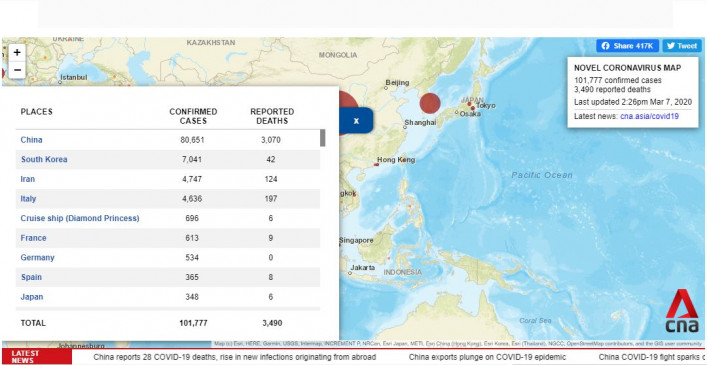Screen dimensions: 707x365
Task: Click the CNA logo on the map
Action: tap(682, 311)
